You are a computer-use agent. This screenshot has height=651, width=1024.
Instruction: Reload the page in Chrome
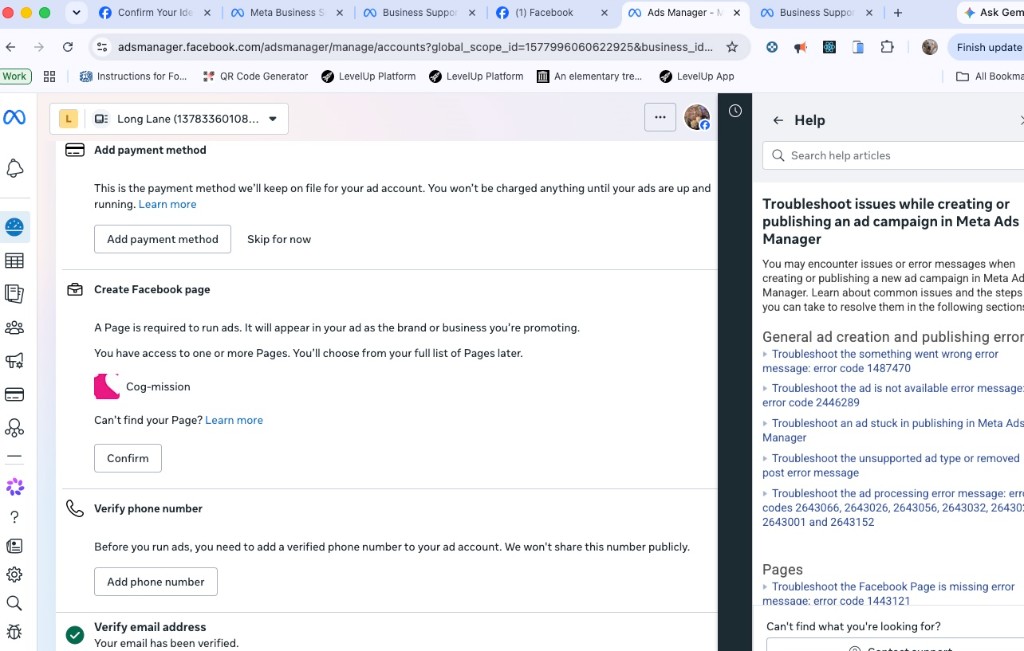(x=68, y=47)
